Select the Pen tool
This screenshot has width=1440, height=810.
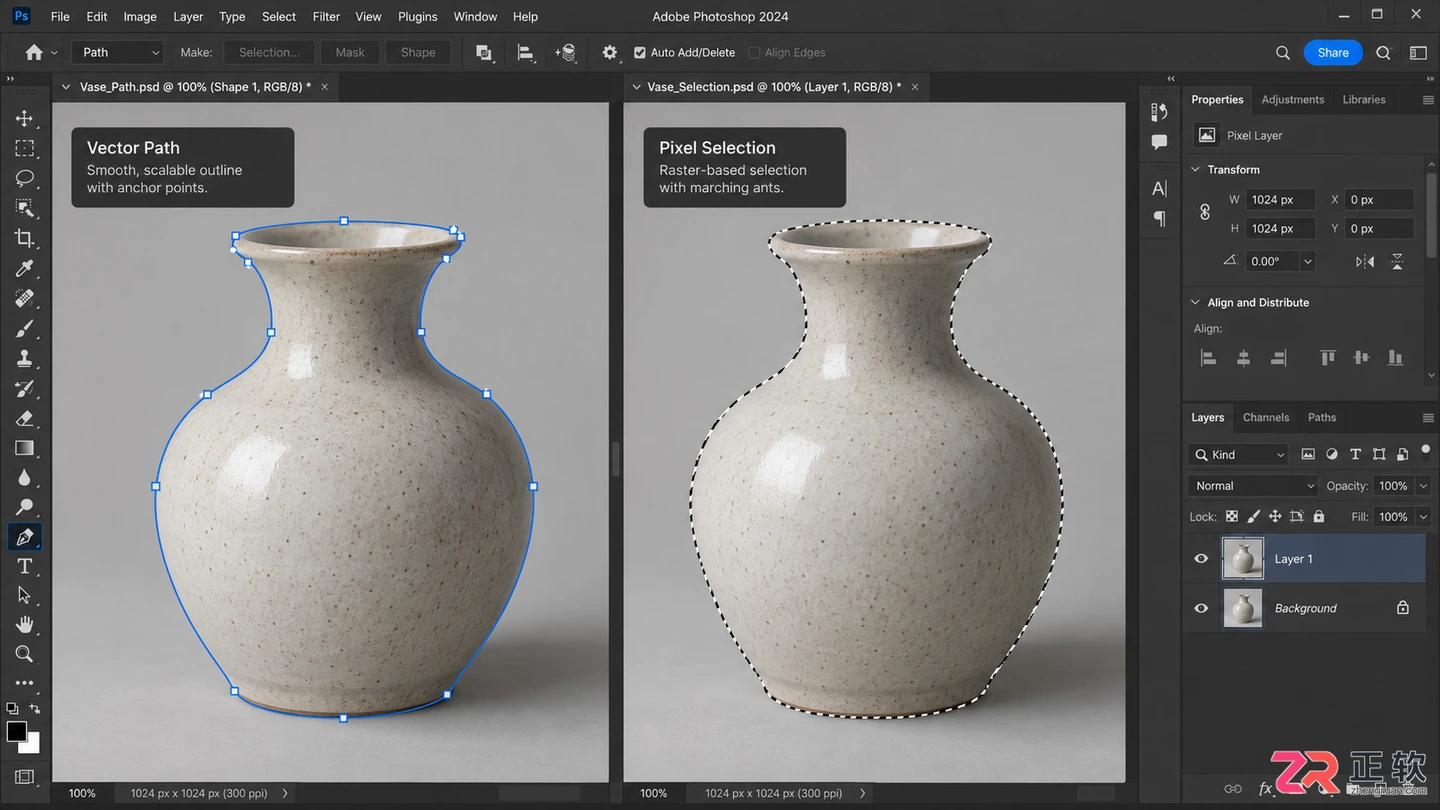[x=24, y=537]
